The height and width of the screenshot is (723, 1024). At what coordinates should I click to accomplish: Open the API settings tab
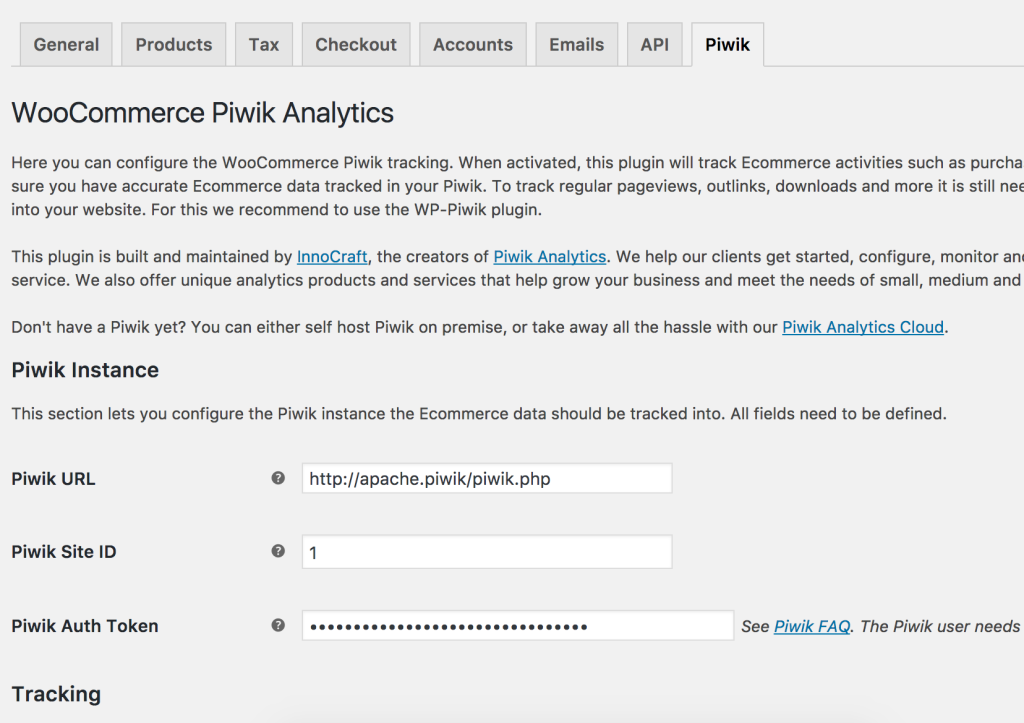655,45
